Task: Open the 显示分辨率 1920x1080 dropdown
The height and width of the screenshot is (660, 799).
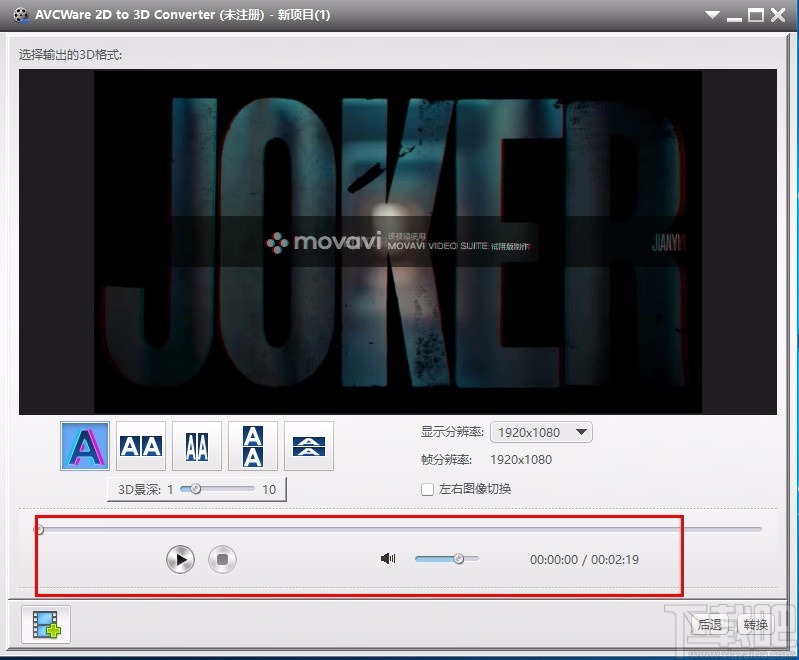Action: [x=541, y=432]
